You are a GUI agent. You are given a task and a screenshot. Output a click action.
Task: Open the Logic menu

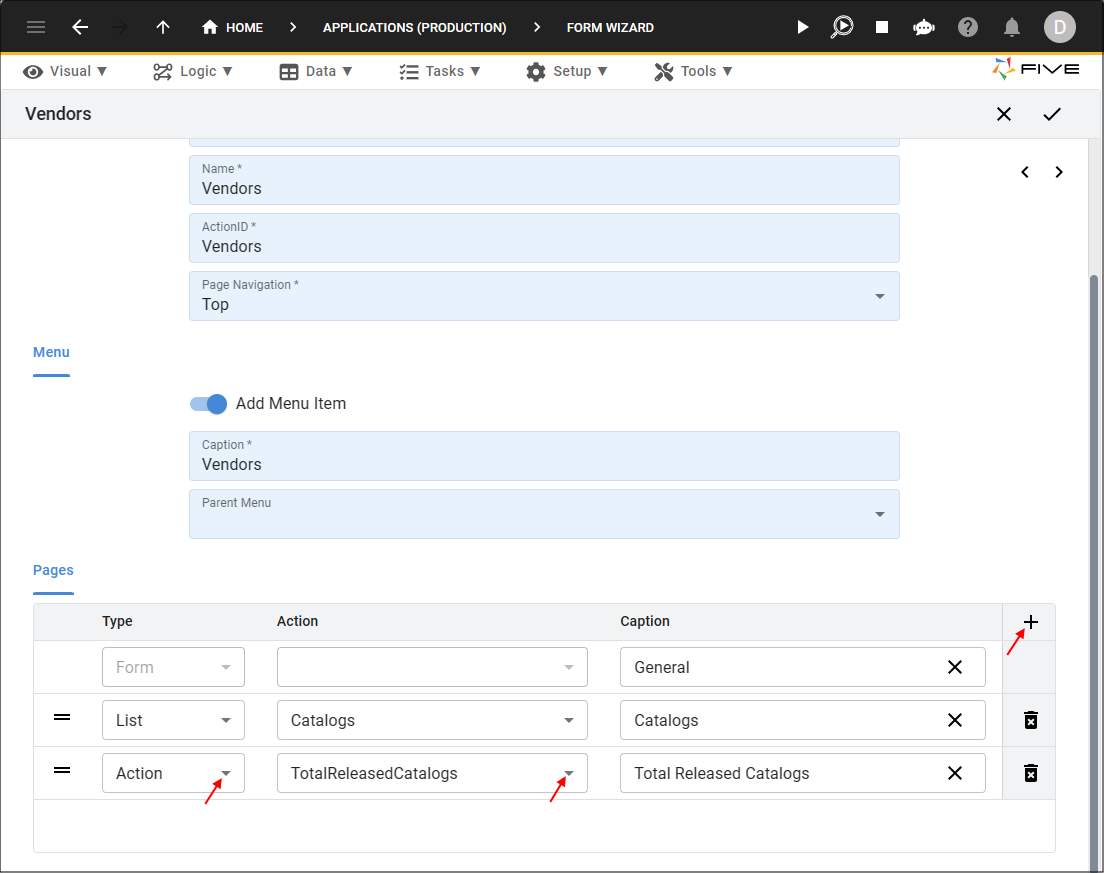[x=193, y=71]
